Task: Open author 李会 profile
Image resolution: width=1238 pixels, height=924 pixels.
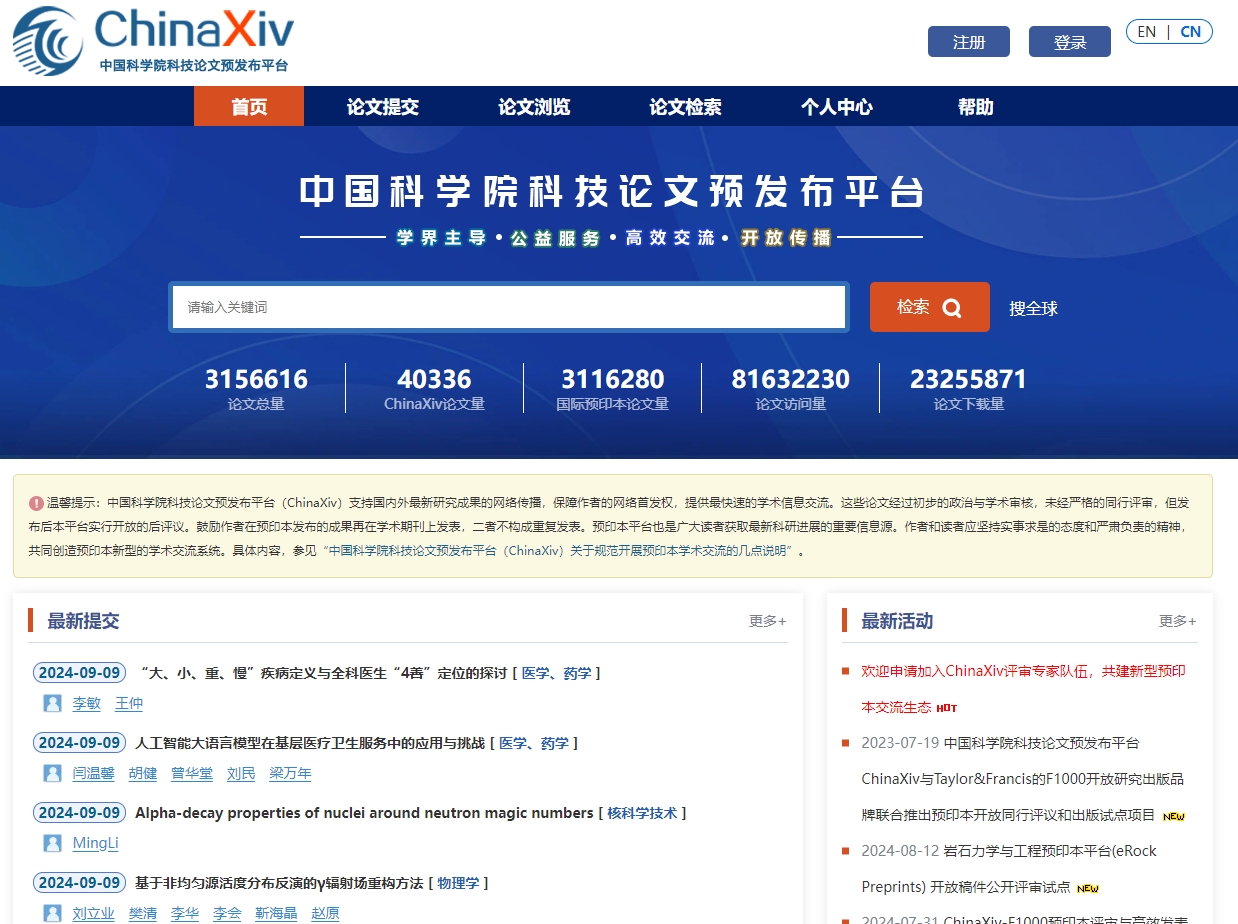Action: [x=227, y=914]
